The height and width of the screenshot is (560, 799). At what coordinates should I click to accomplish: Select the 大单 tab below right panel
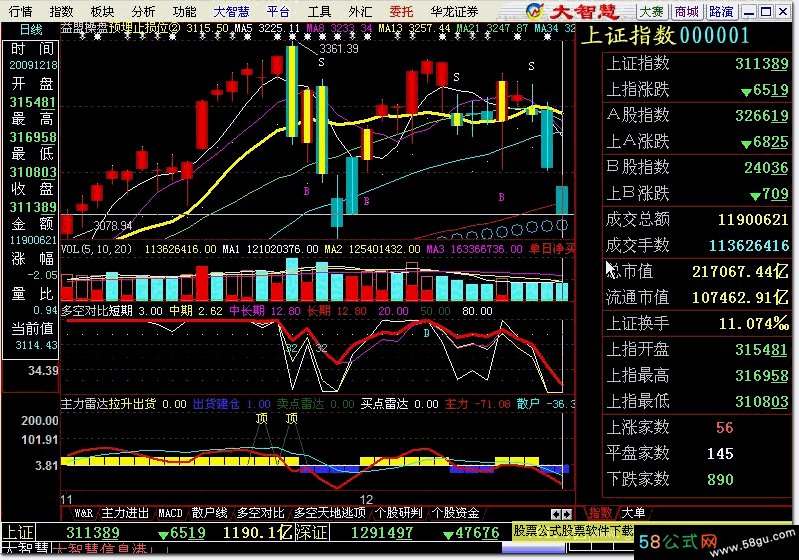633,513
